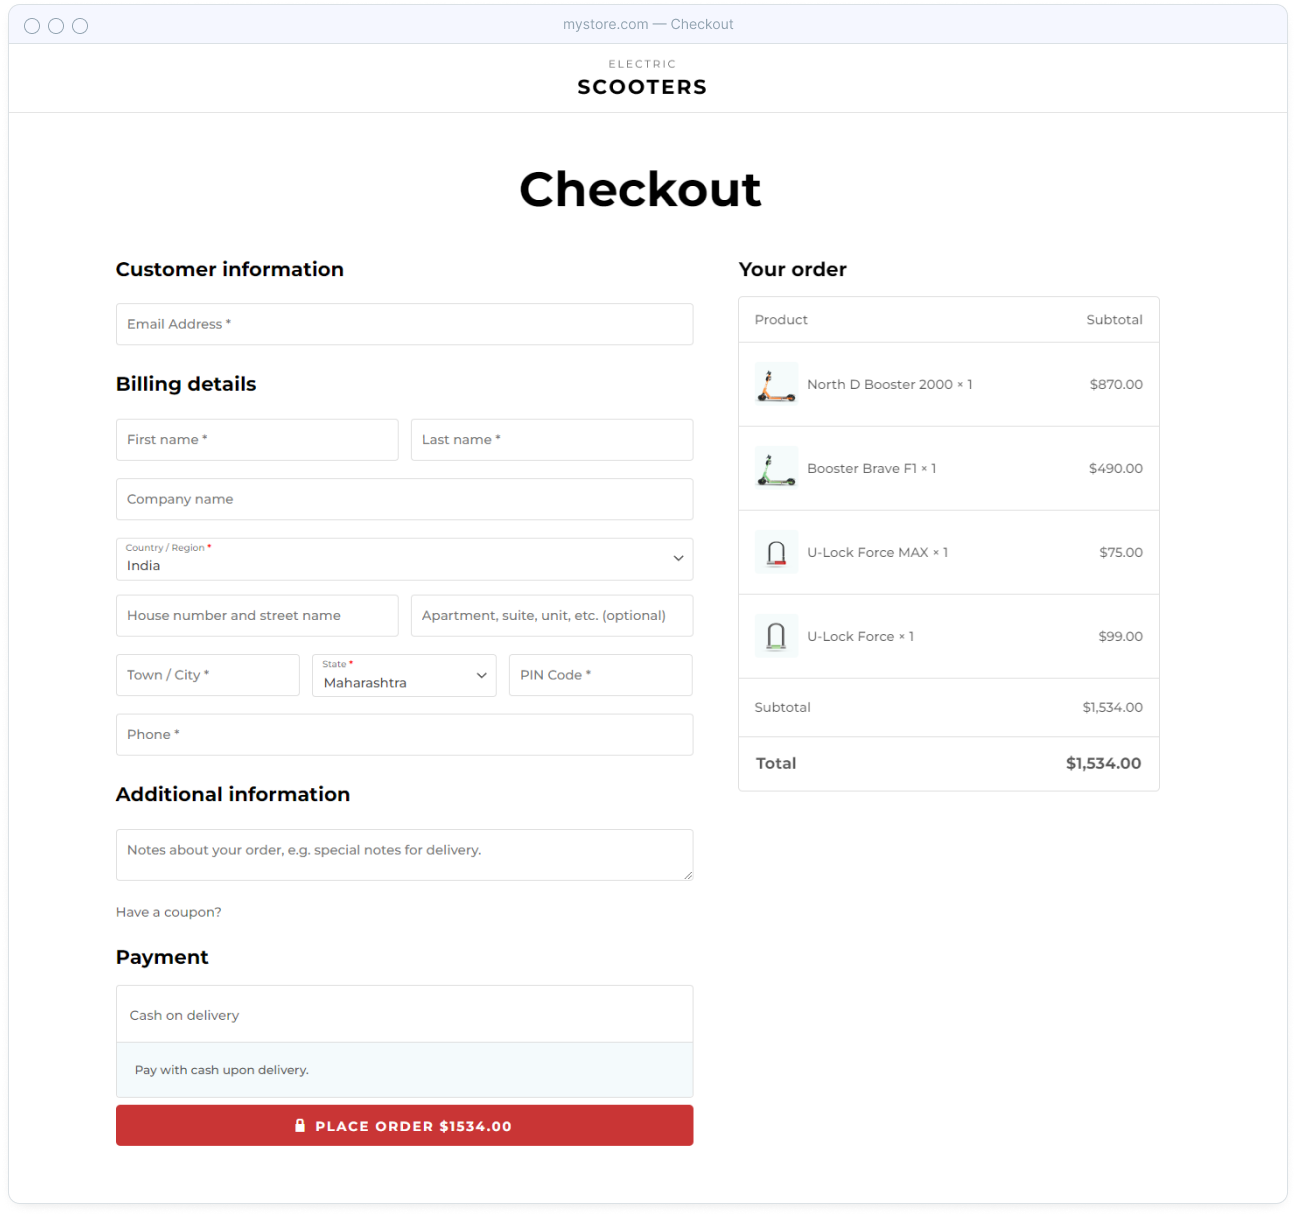Select the Last name input
Viewport: 1296px width, 1216px height.
(552, 440)
